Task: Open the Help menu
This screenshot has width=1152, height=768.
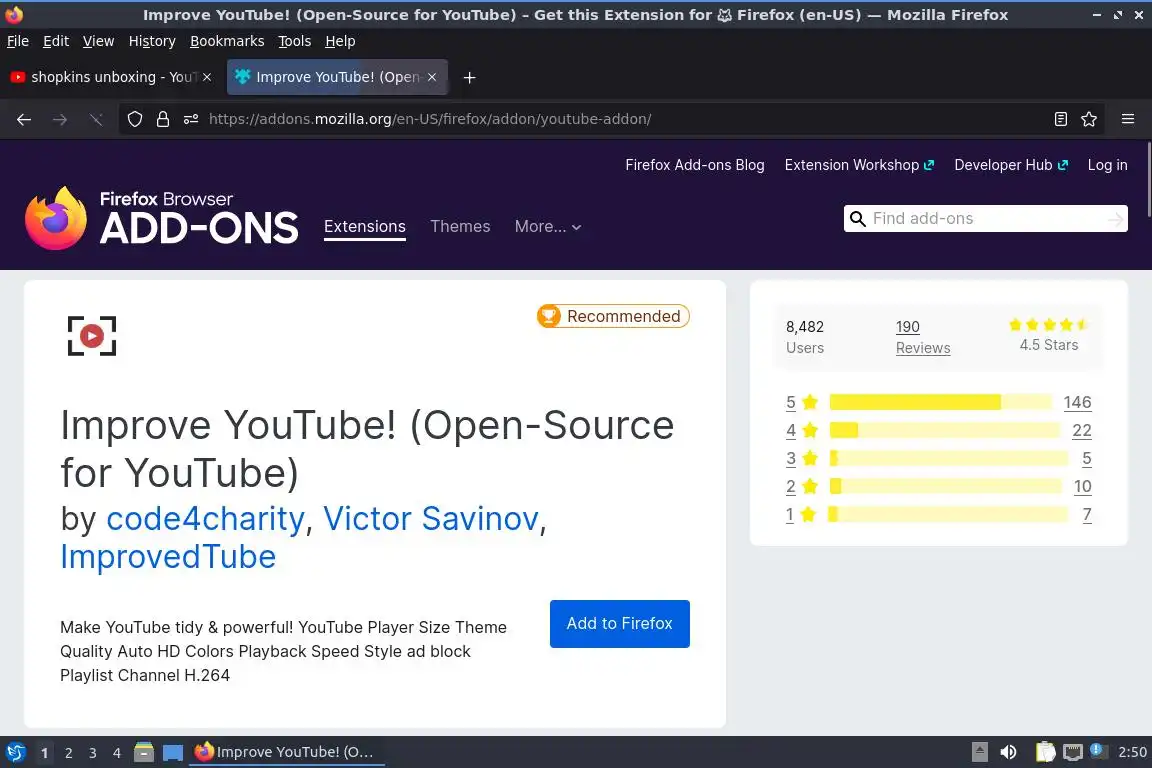Action: [340, 41]
